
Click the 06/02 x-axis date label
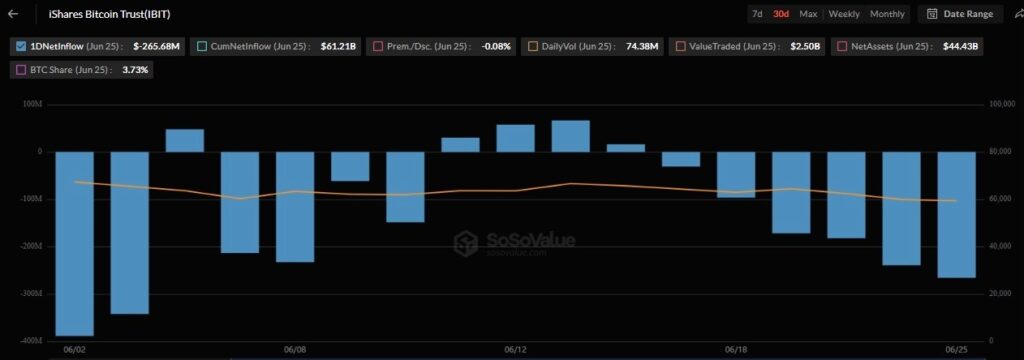(74, 350)
